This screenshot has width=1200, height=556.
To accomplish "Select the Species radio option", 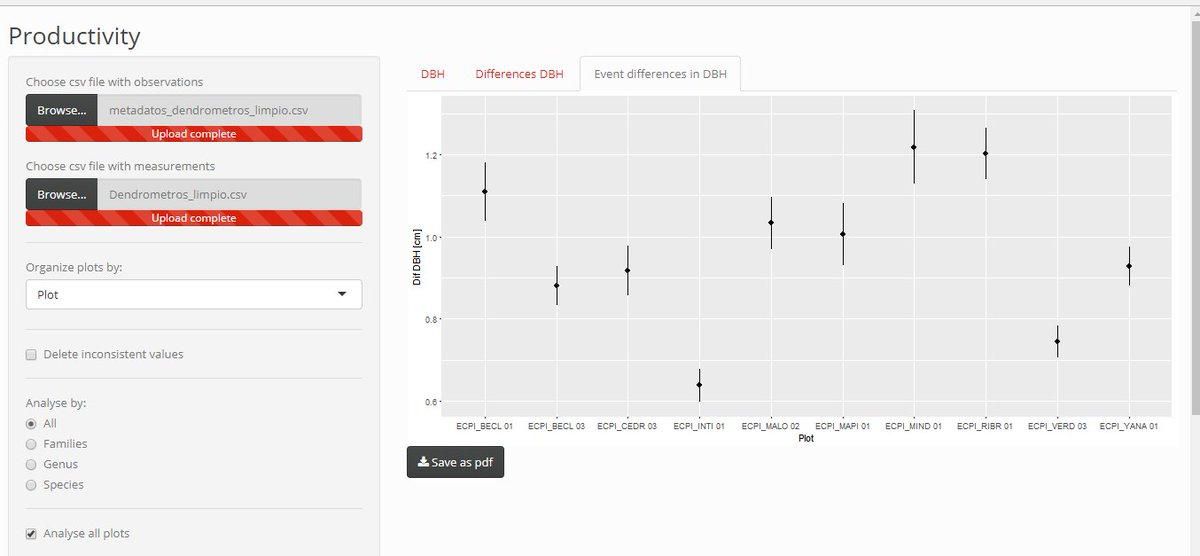I will coord(32,485).
